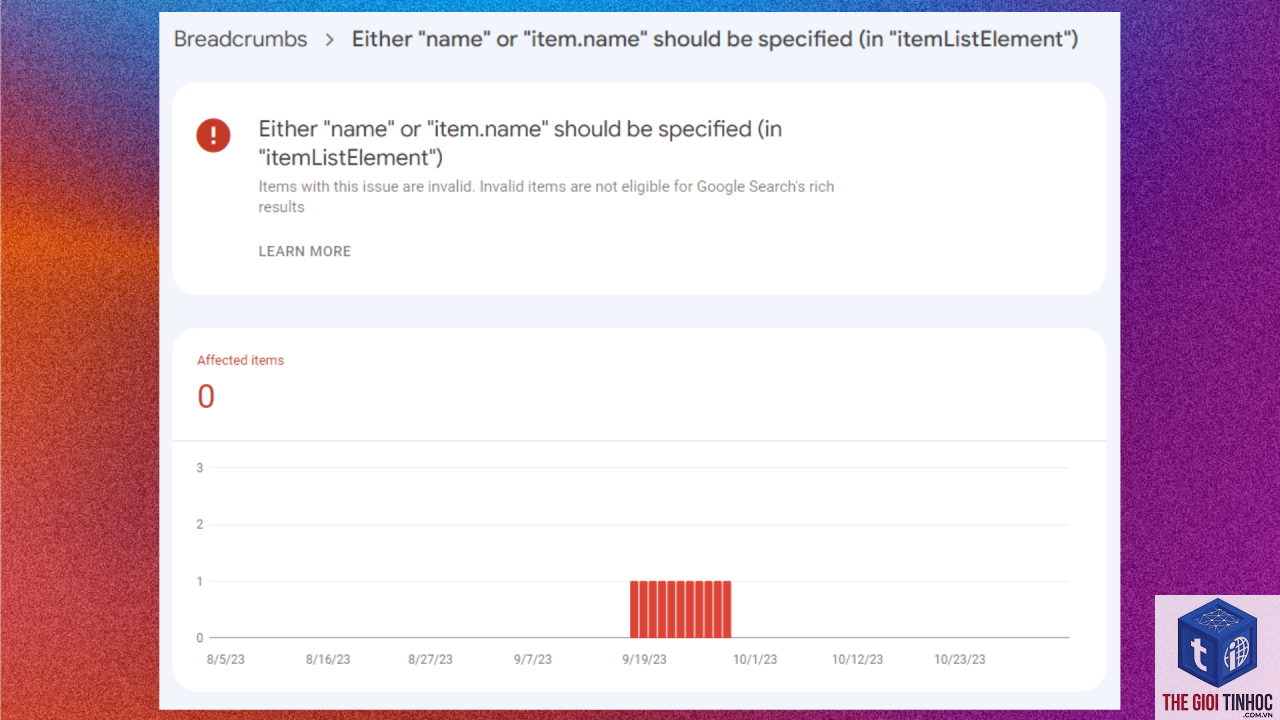
Task: Click the red bar group in chart
Action: [x=680, y=609]
